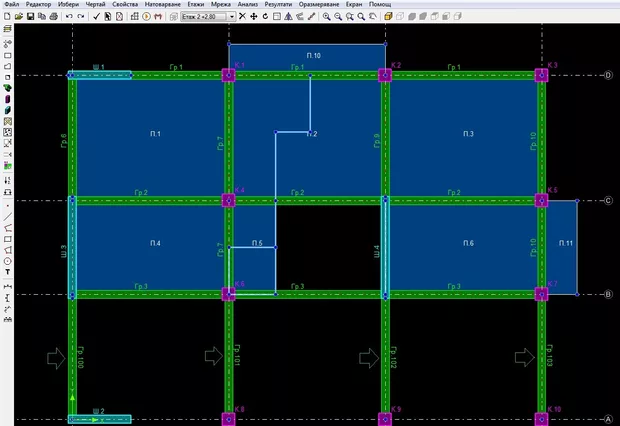This screenshot has width=620, height=426.
Task: Open the Файл menu
Action: [11, 5]
